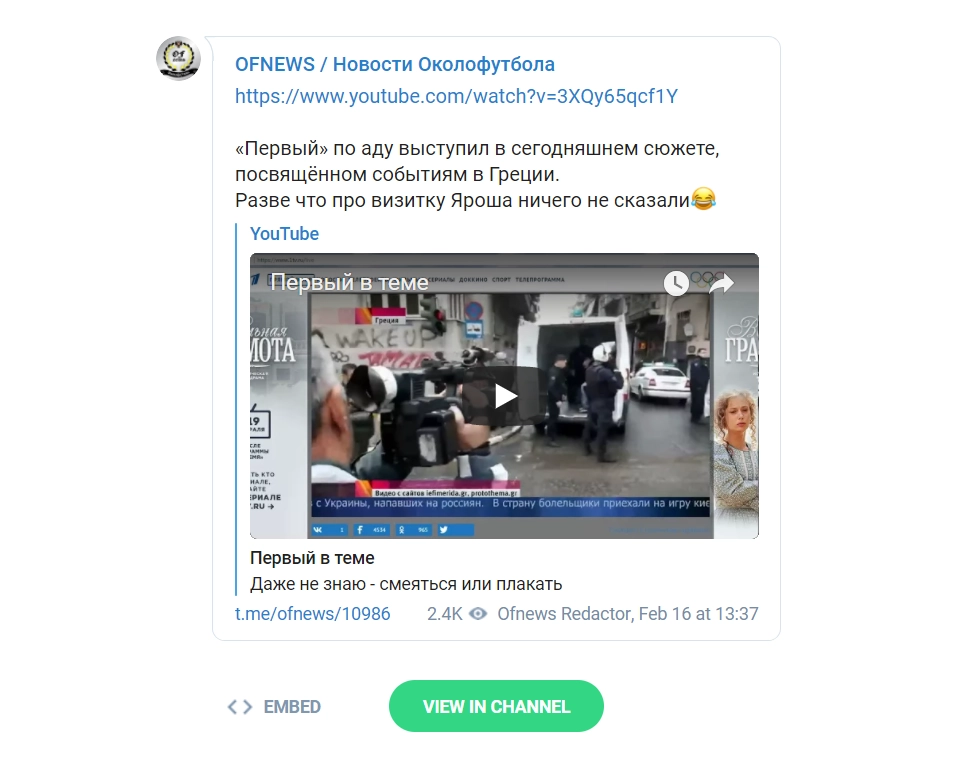Open the youtube.com/watch URL link
This screenshot has width=969, height=762.
tap(456, 96)
